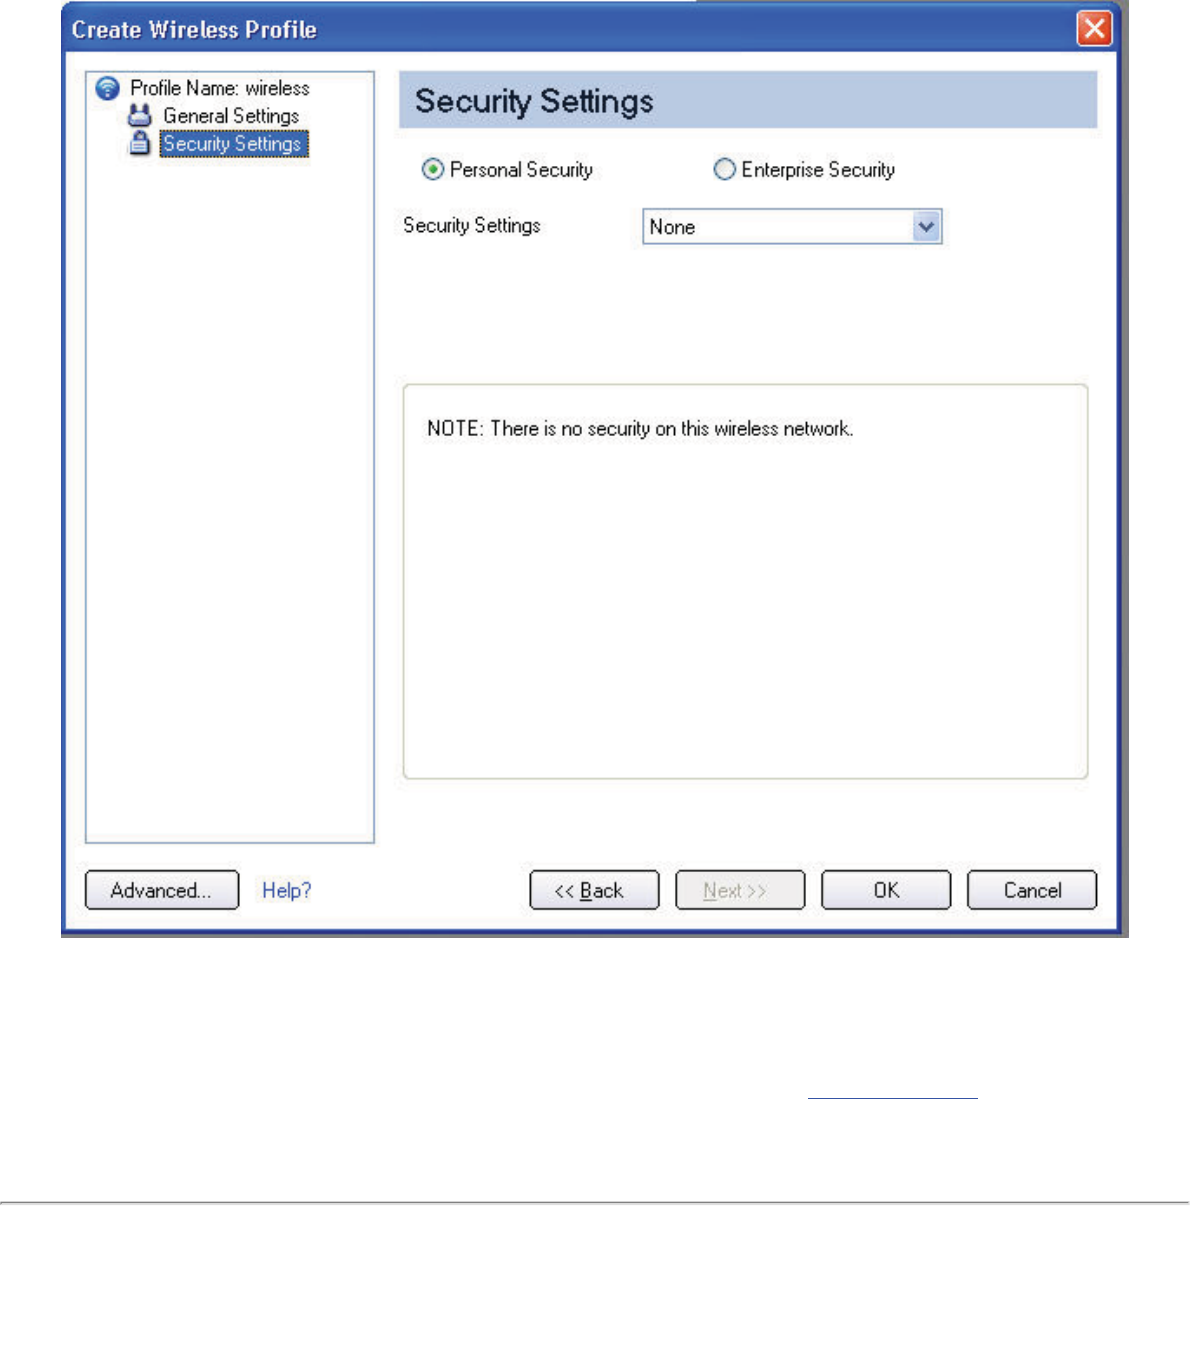Close the Create Wireless Profile dialog
The width and height of the screenshot is (1190, 1346).
1094,28
